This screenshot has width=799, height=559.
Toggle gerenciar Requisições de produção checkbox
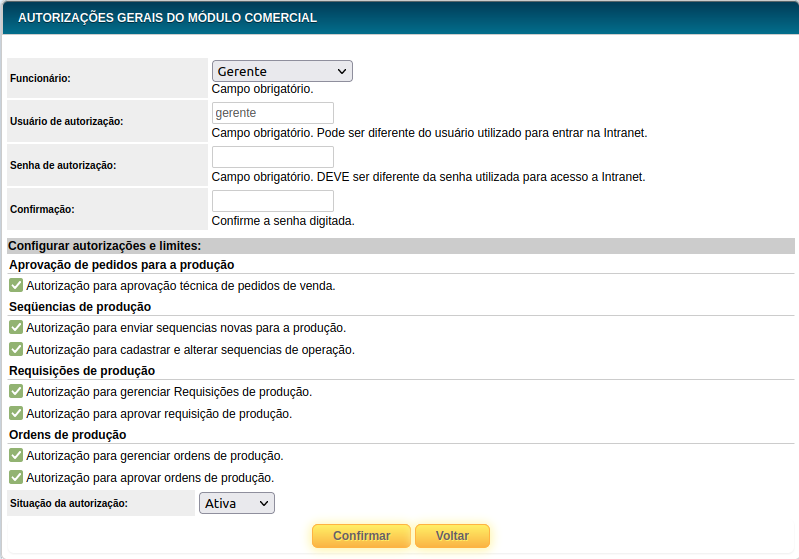click(x=16, y=391)
